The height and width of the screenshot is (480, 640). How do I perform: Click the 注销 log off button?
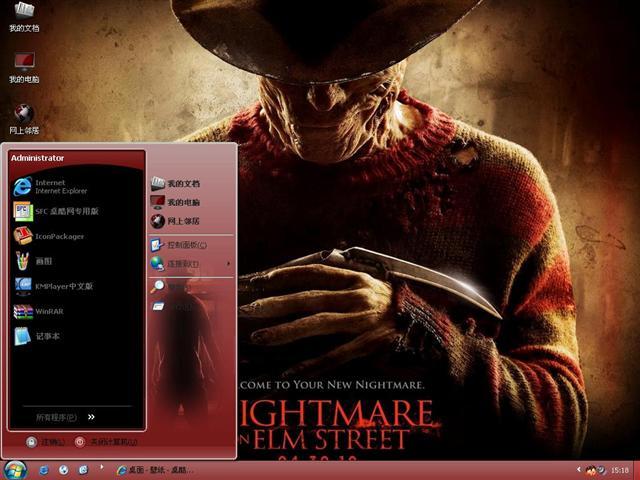click(x=45, y=442)
